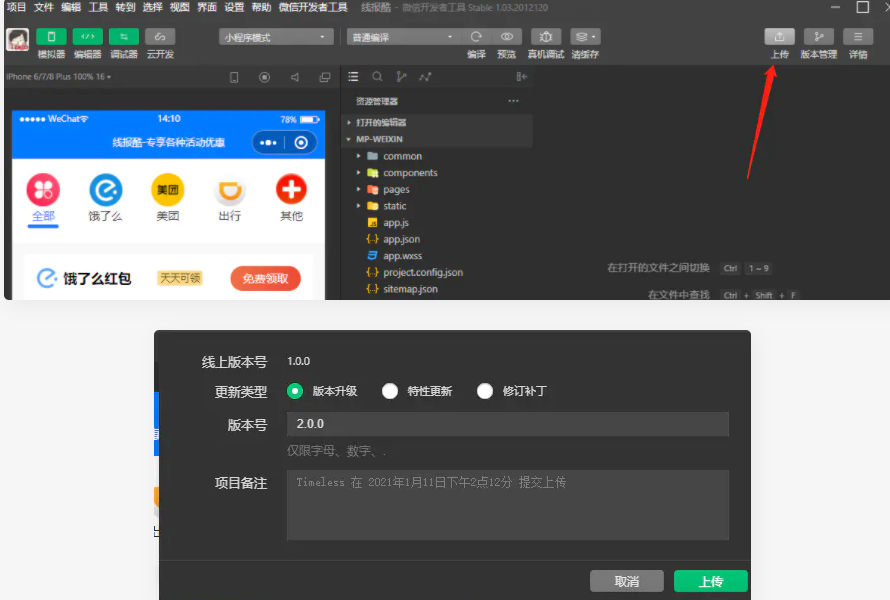Tap mini program menu dots capsule
This screenshot has height=600, width=890.
click(x=268, y=142)
